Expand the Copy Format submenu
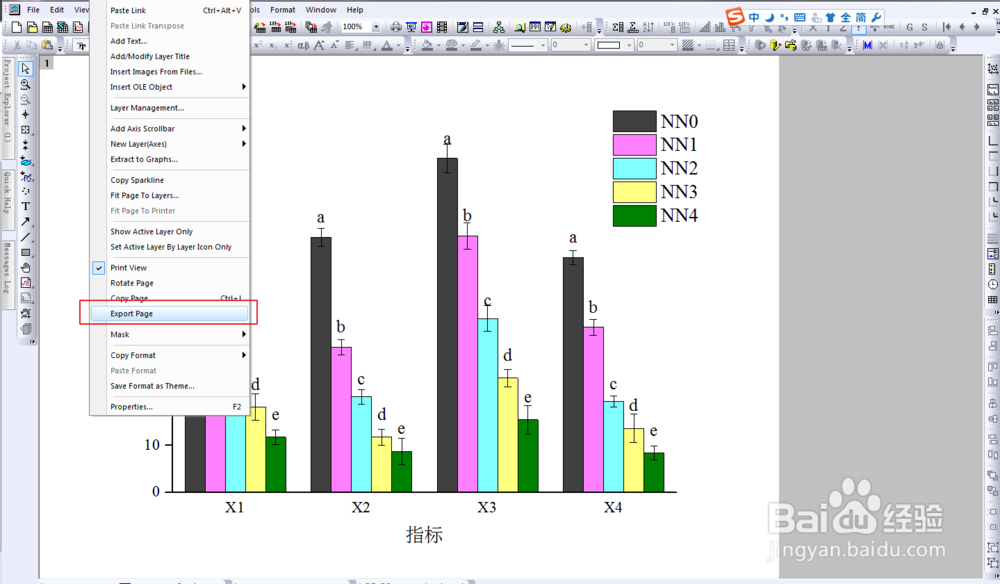The image size is (1000, 584). click(x=170, y=355)
